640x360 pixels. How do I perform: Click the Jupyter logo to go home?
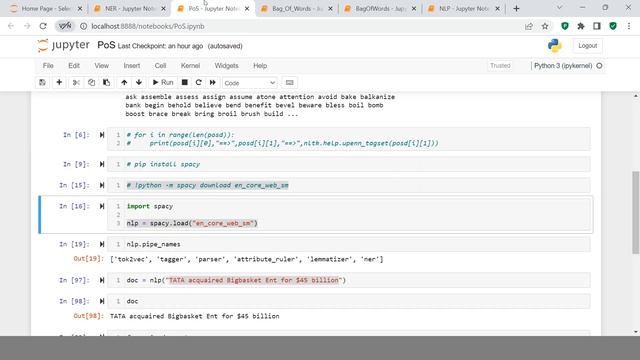click(x=63, y=45)
